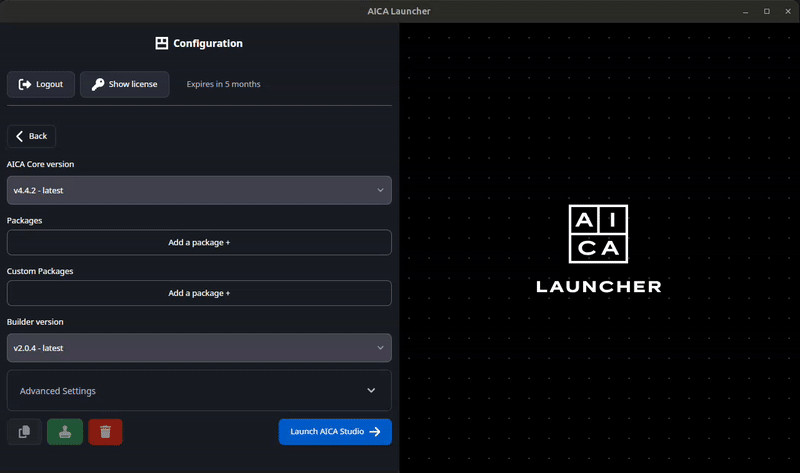Click the AICA logo square
Screen dimensions: 800x473
click(x=598, y=234)
